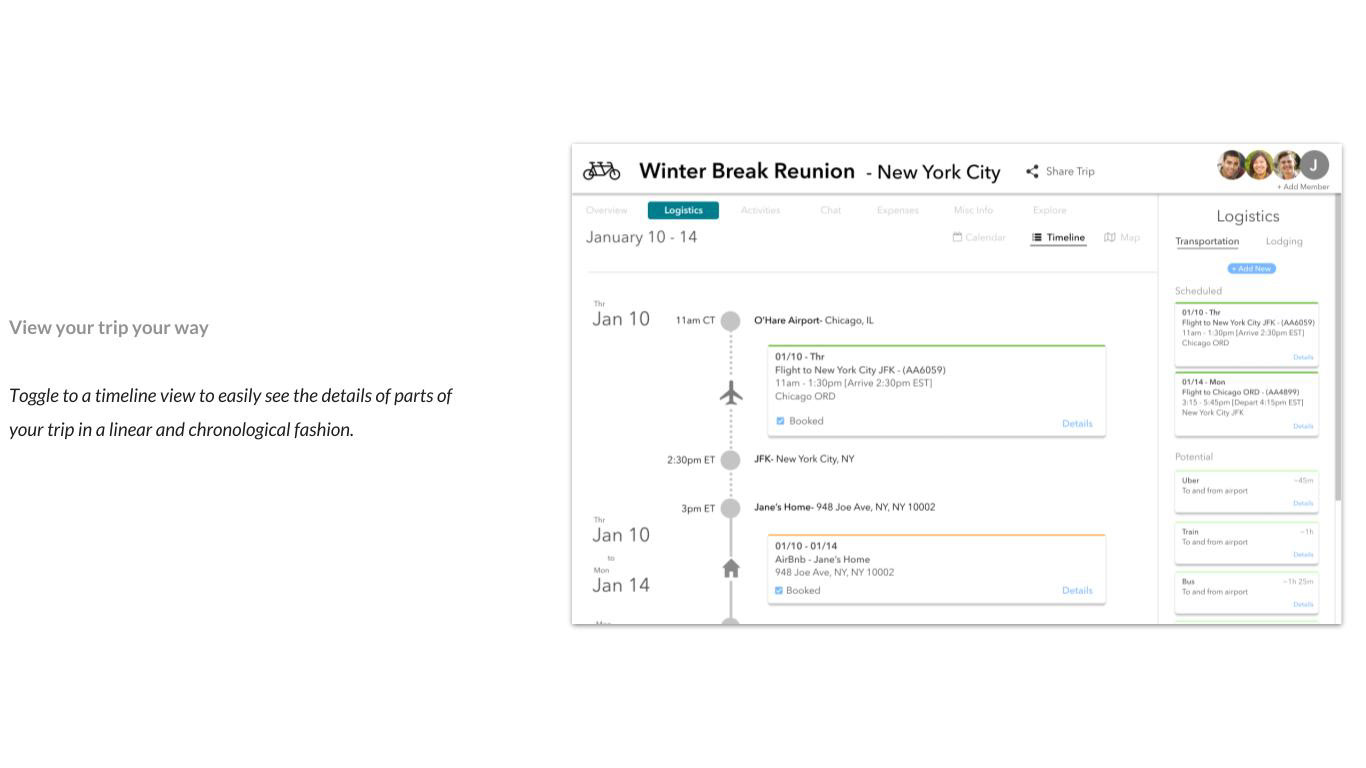Click the 'Scheduled' section heading

click(x=1198, y=291)
